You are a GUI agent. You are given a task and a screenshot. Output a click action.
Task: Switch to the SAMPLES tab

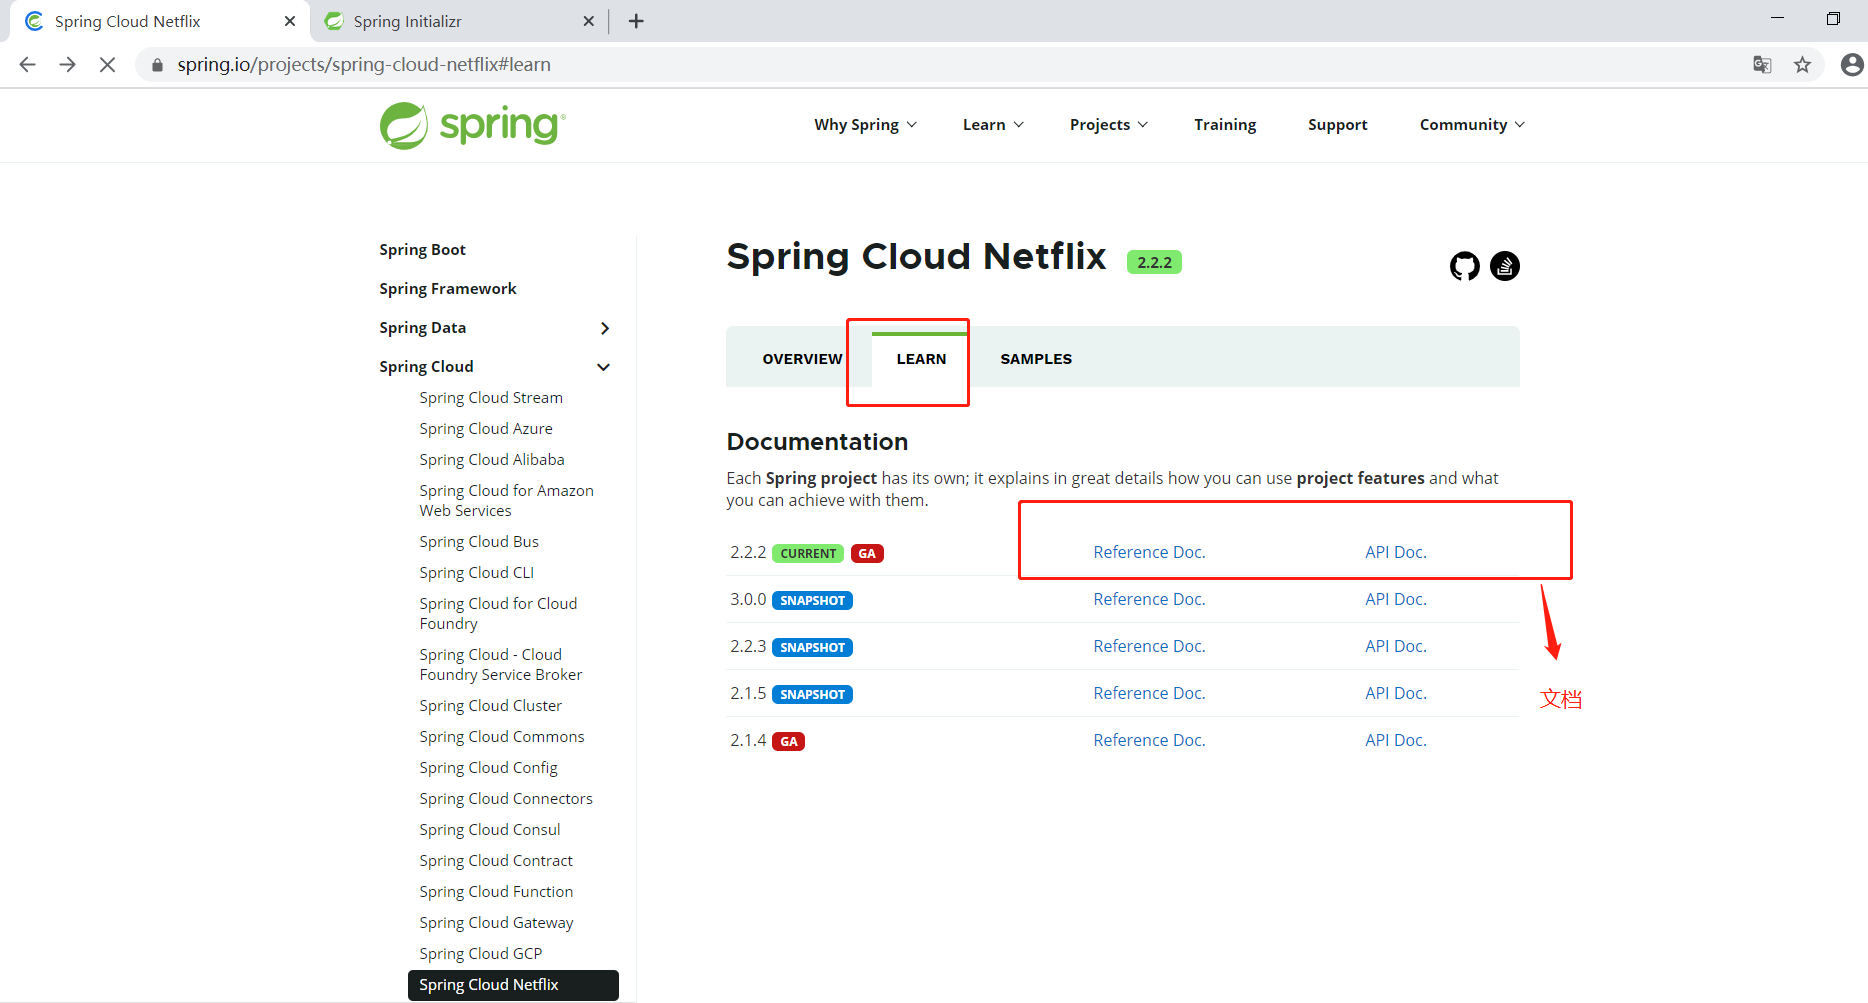(1036, 359)
